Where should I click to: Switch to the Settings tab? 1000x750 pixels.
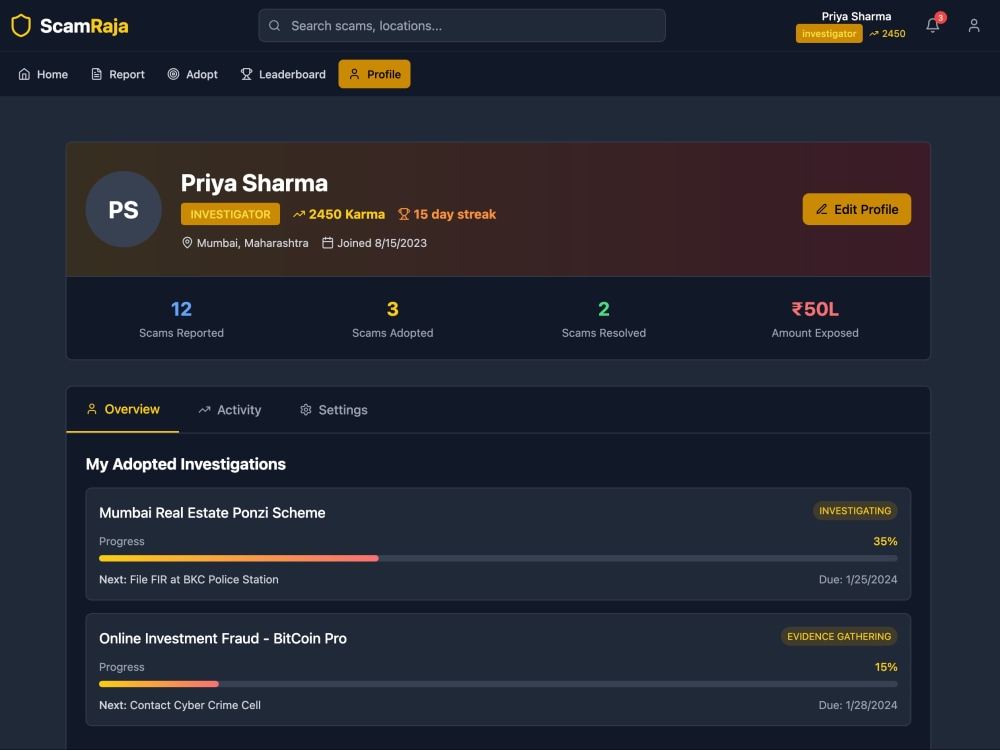point(334,410)
